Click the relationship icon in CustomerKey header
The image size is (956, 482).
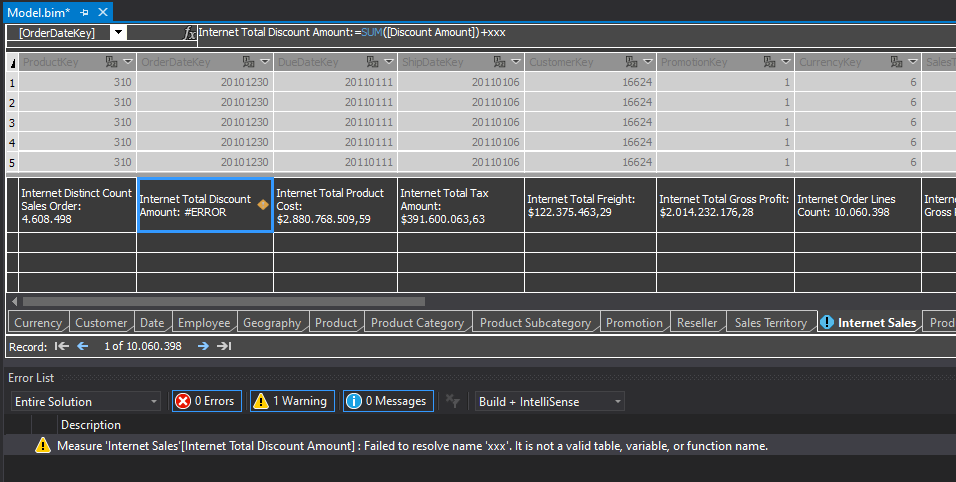632,62
